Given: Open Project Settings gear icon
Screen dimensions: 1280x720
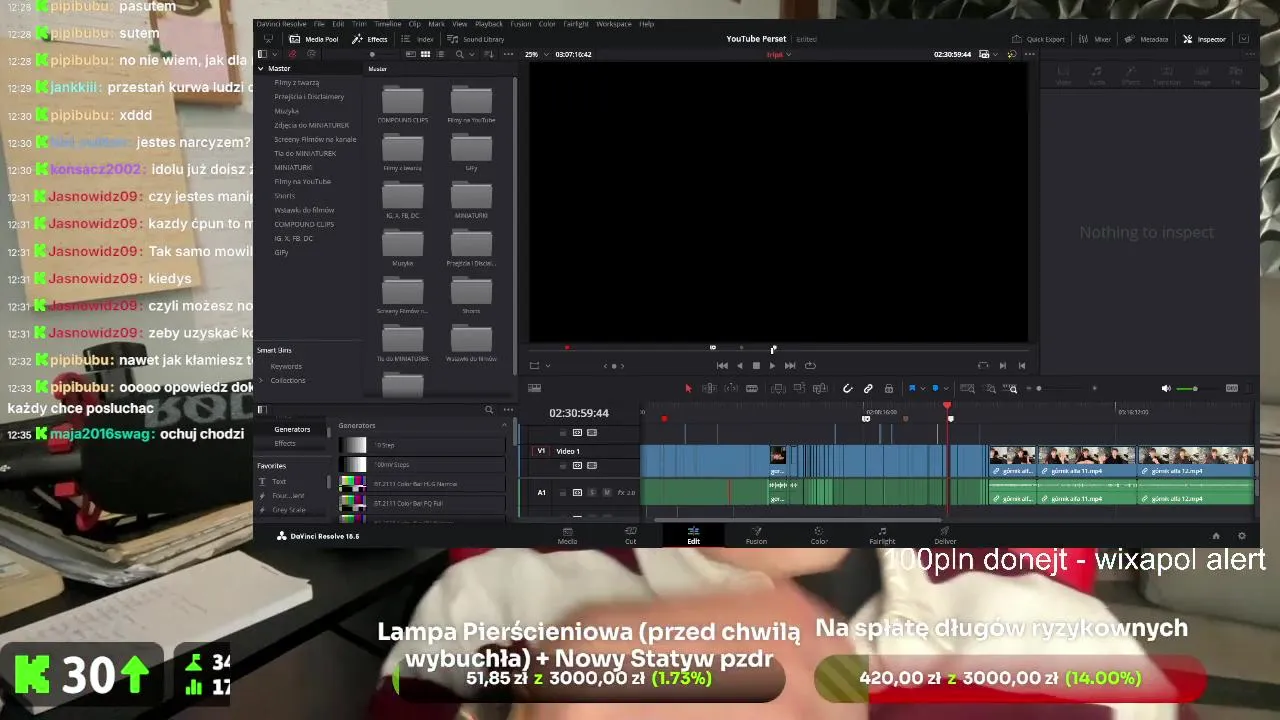Looking at the screenshot, I should [x=1242, y=536].
